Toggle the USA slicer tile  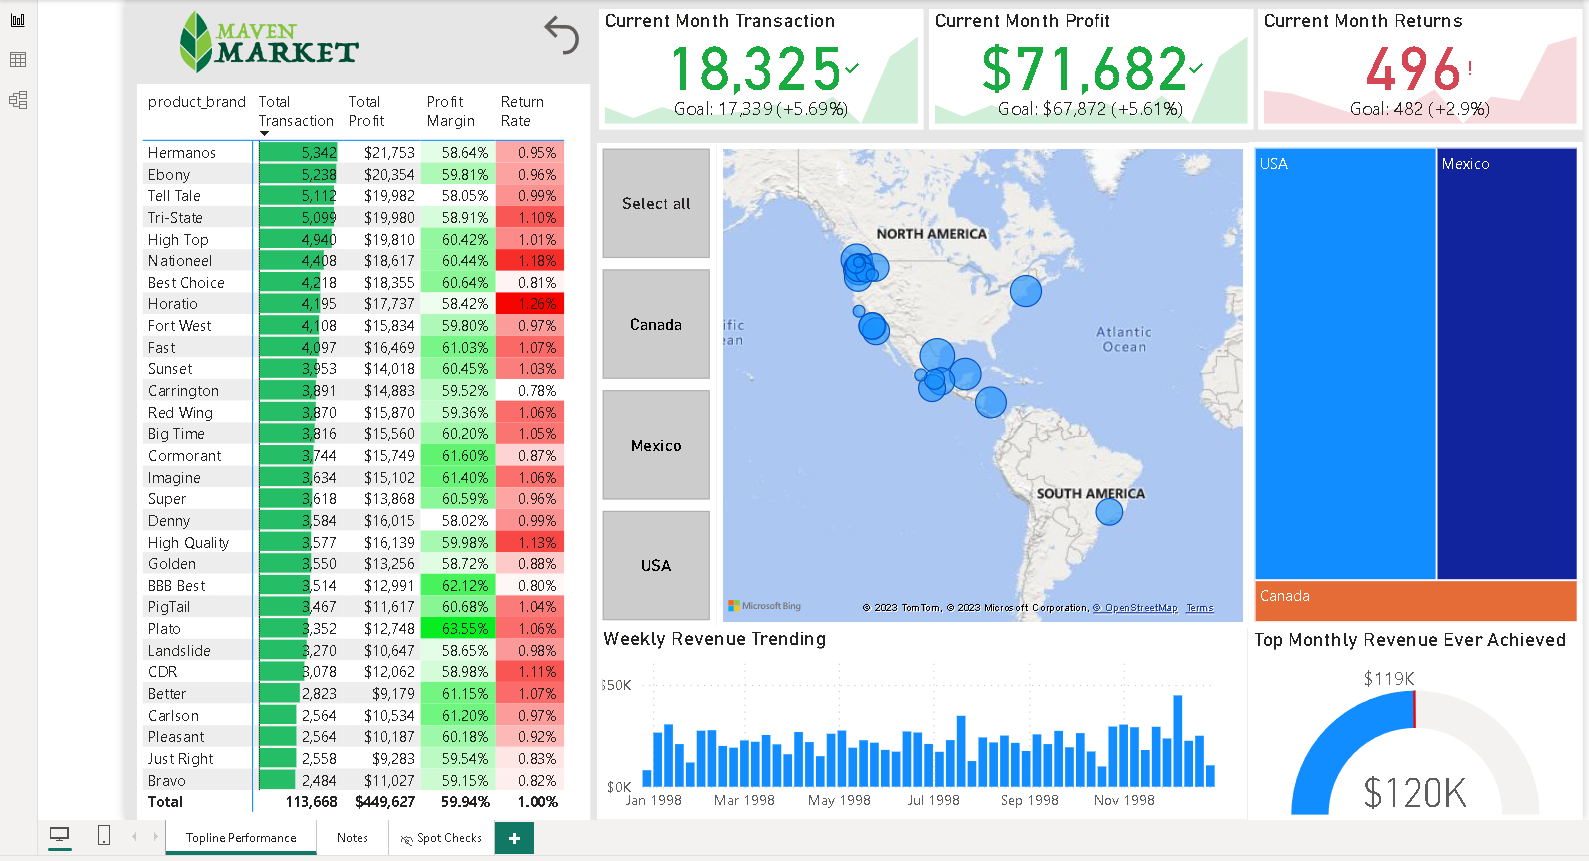(656, 565)
